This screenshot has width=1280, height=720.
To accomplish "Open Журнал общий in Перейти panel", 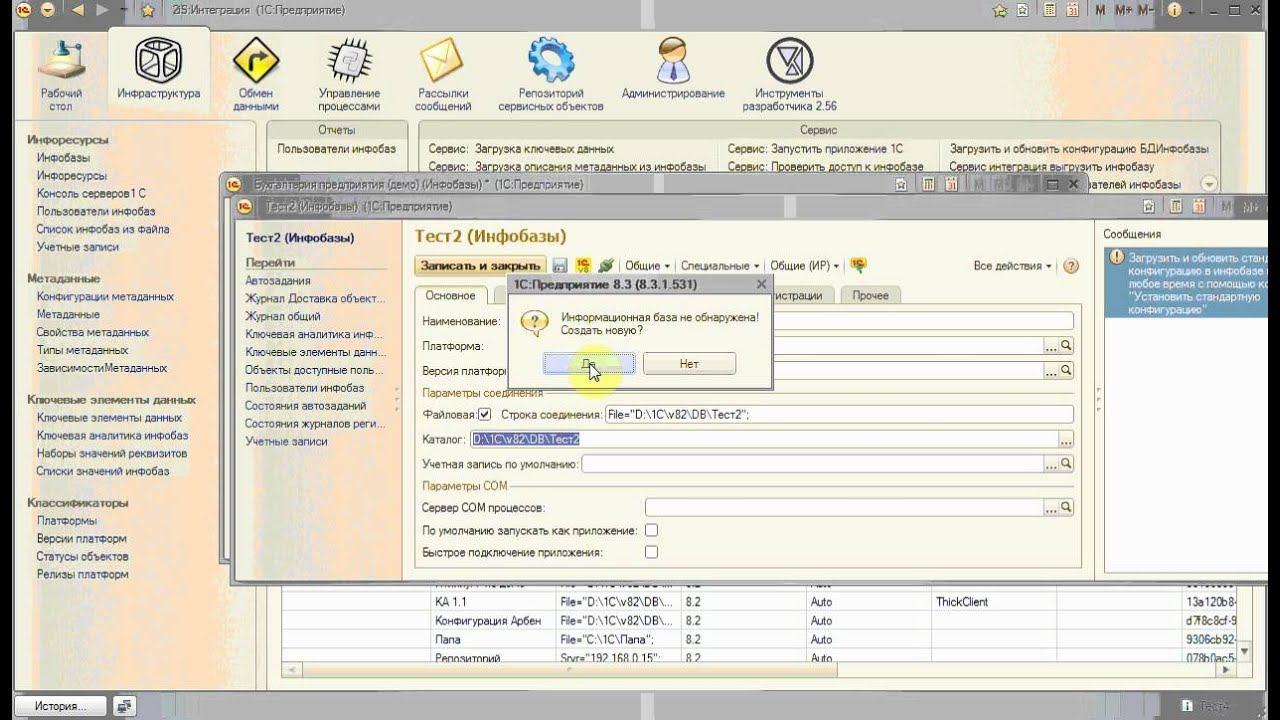I will coord(283,316).
